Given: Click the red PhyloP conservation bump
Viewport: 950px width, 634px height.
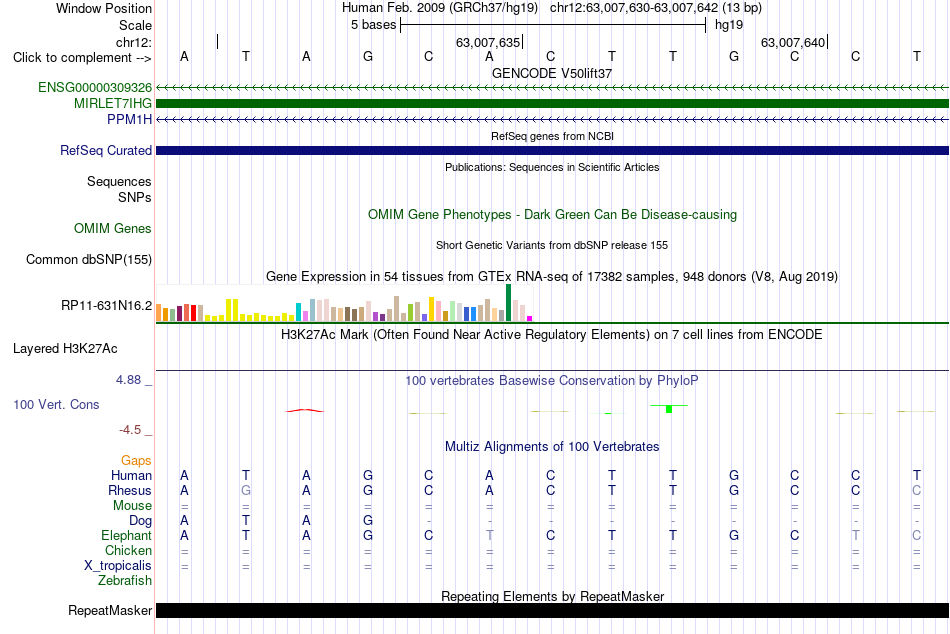Looking at the screenshot, I should tap(305, 410).
